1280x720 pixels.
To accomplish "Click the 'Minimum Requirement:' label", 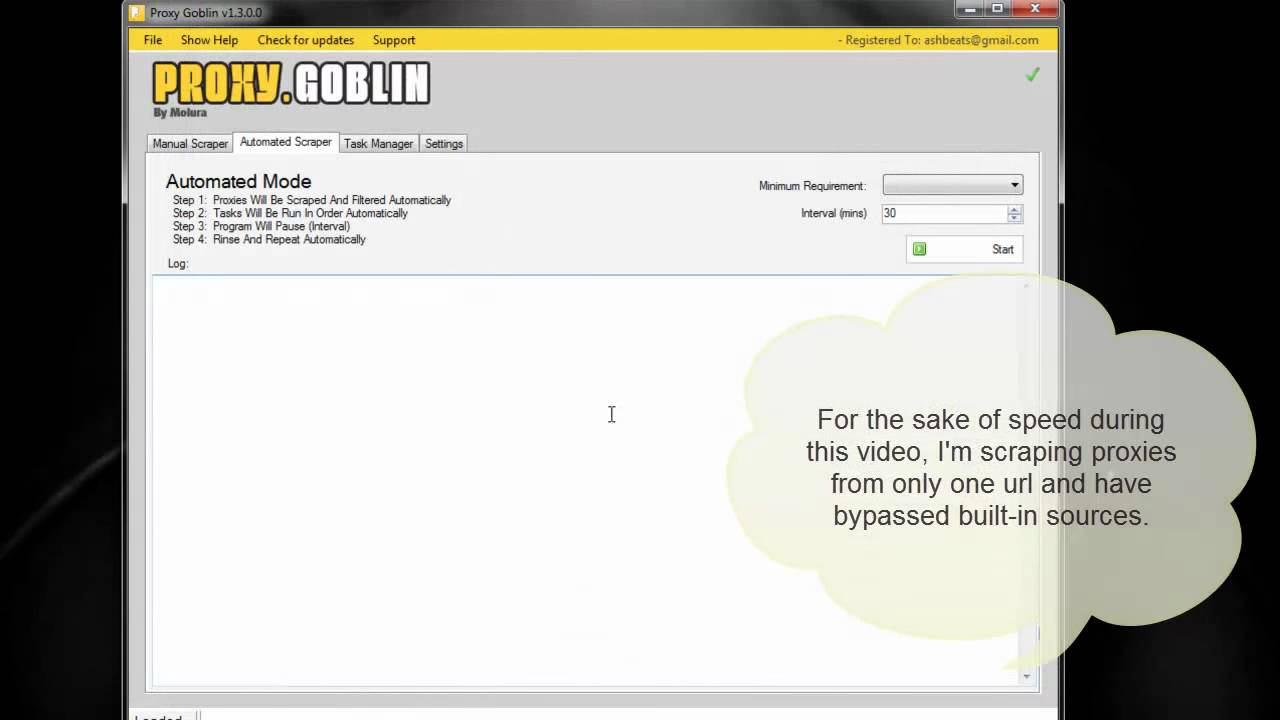I will click(812, 186).
